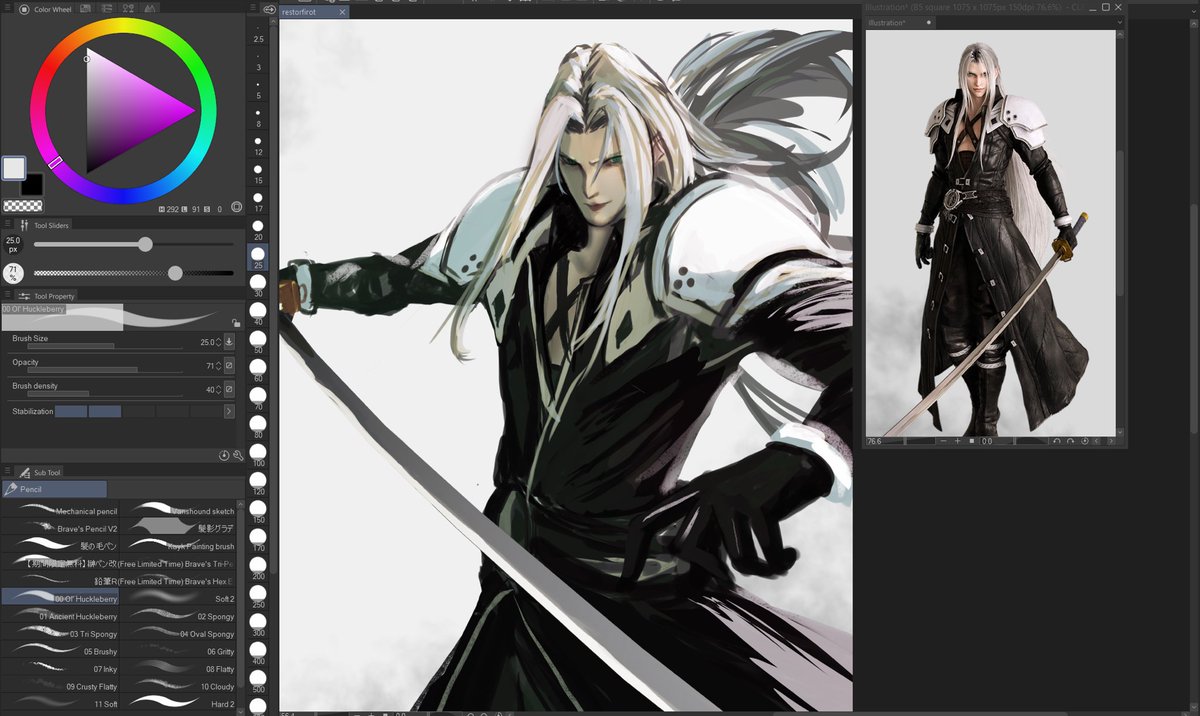Open the intermediate color palette tab icon
This screenshot has width=1200, height=716.
[x=129, y=9]
